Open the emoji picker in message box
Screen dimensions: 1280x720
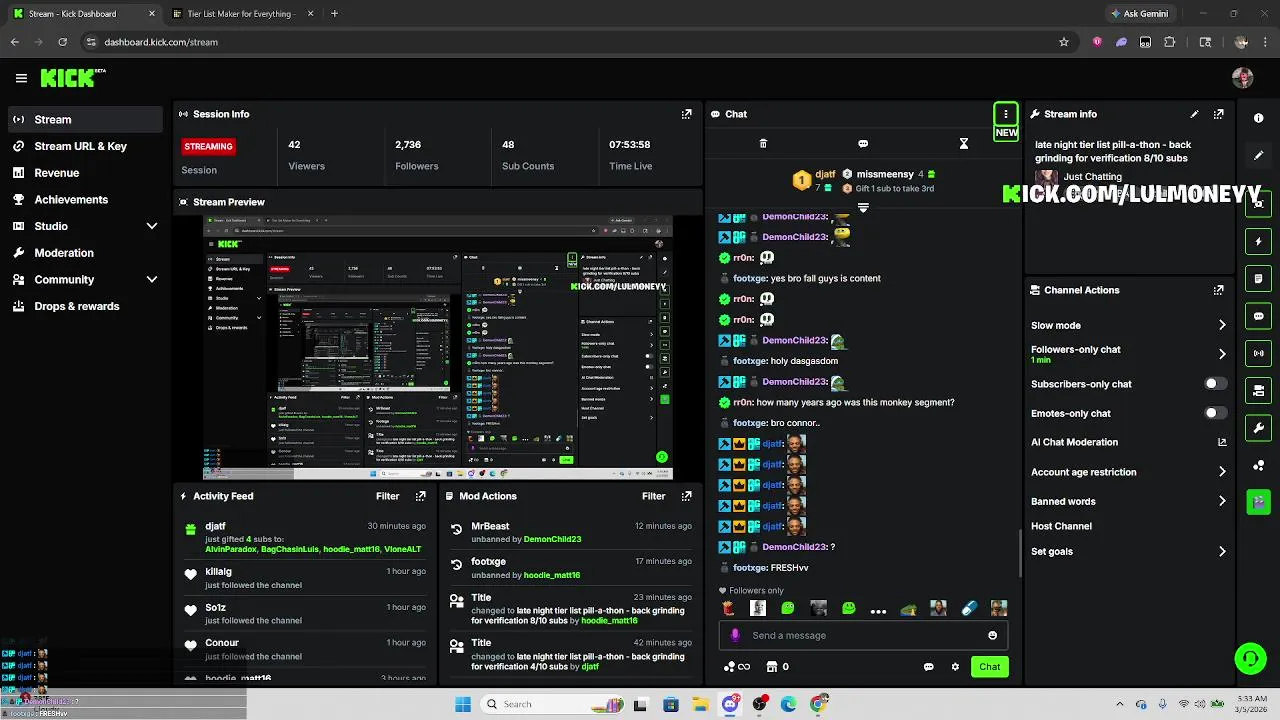click(x=992, y=635)
